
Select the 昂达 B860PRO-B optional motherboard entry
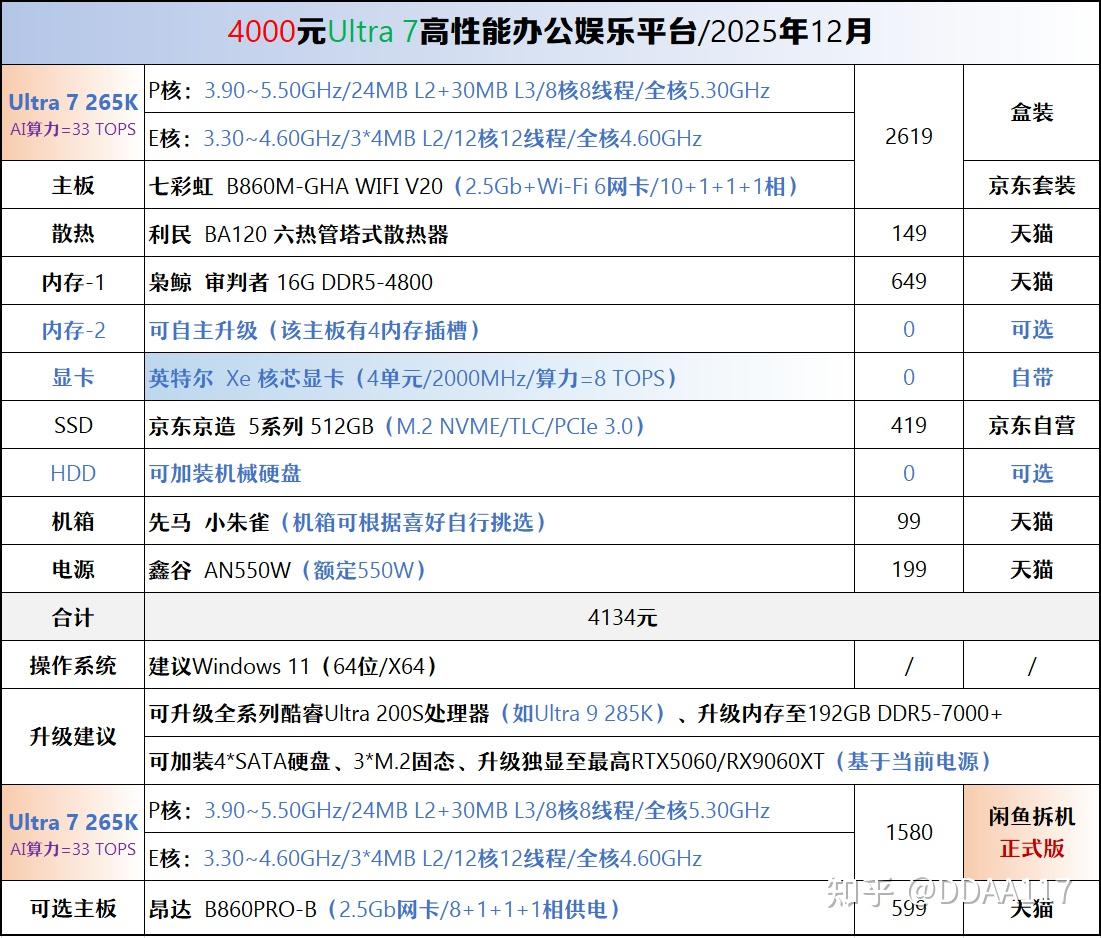click(x=499, y=909)
